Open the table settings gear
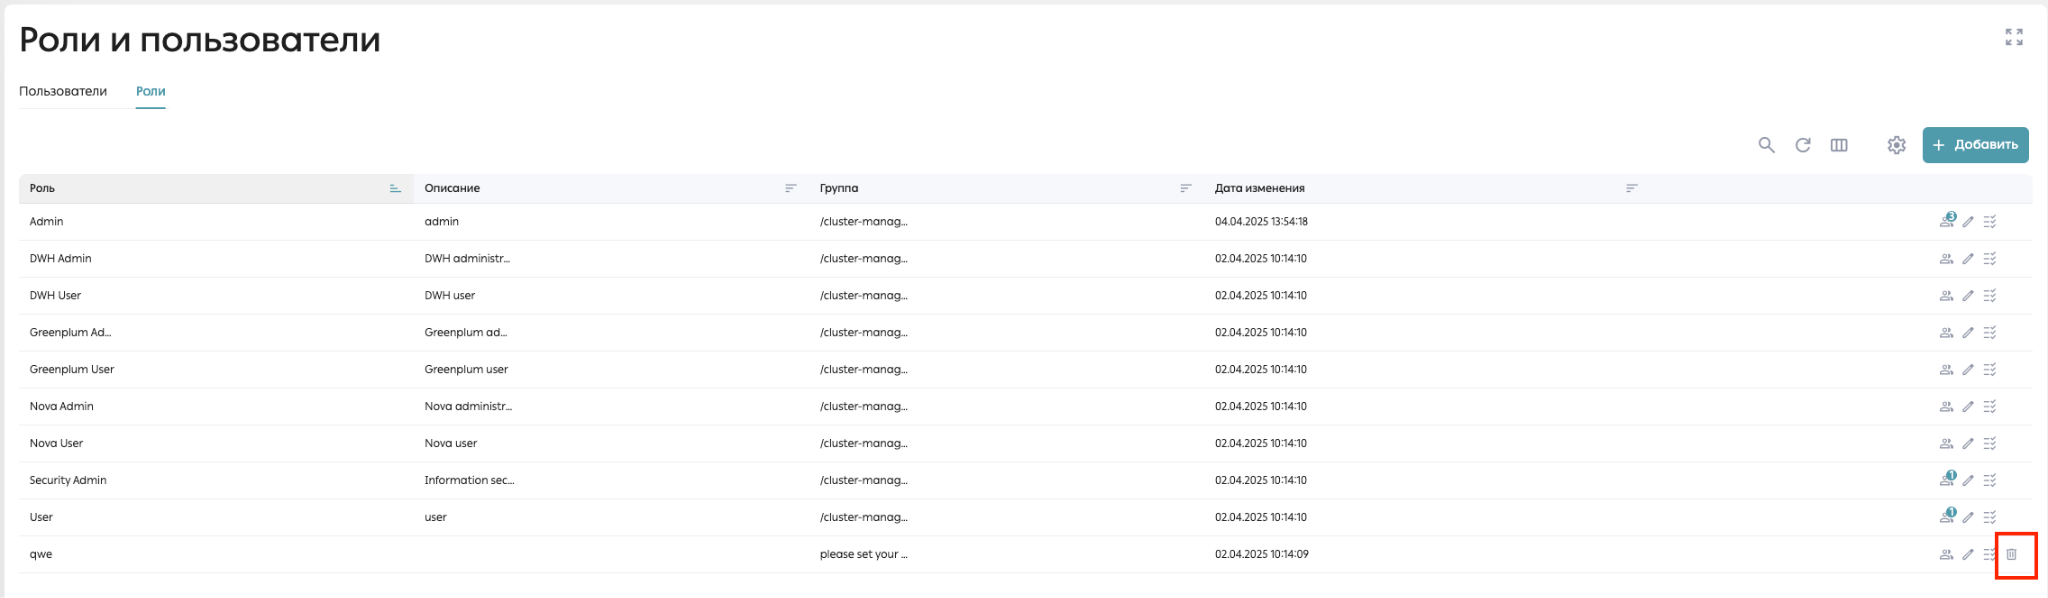The image size is (2048, 598). [1896, 145]
